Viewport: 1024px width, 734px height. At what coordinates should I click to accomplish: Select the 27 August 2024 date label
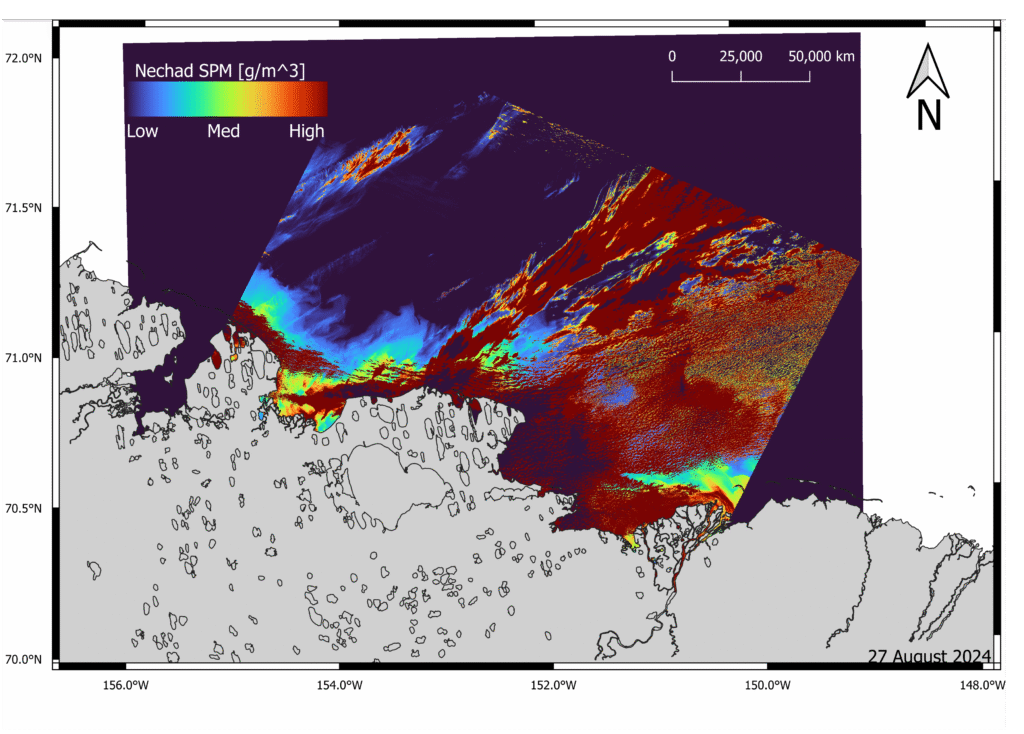pyautogui.click(x=929, y=656)
